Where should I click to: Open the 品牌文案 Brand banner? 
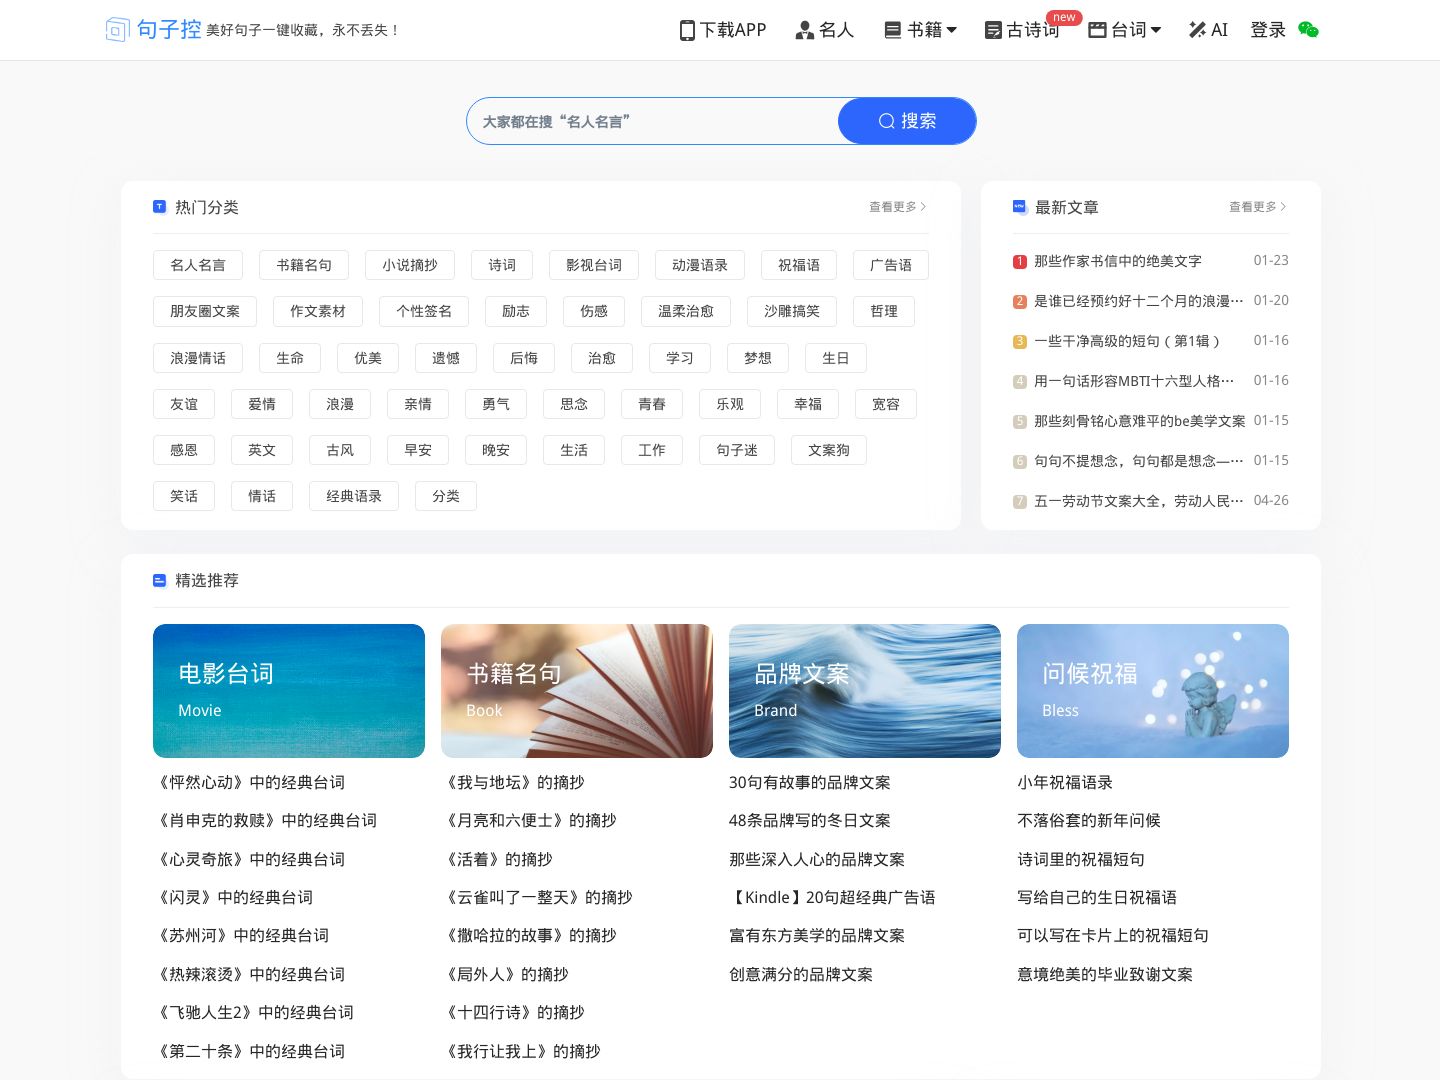865,691
